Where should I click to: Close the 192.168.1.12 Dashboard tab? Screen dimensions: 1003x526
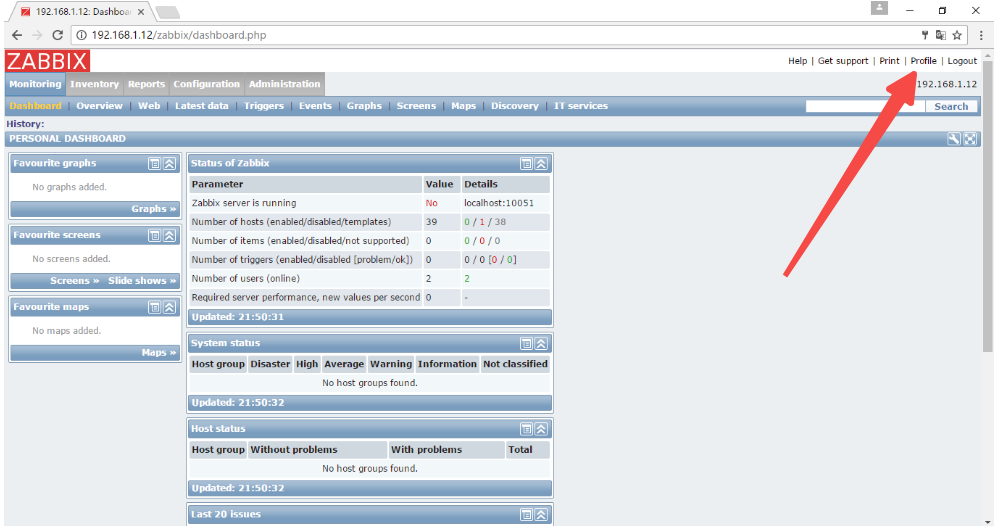point(141,12)
